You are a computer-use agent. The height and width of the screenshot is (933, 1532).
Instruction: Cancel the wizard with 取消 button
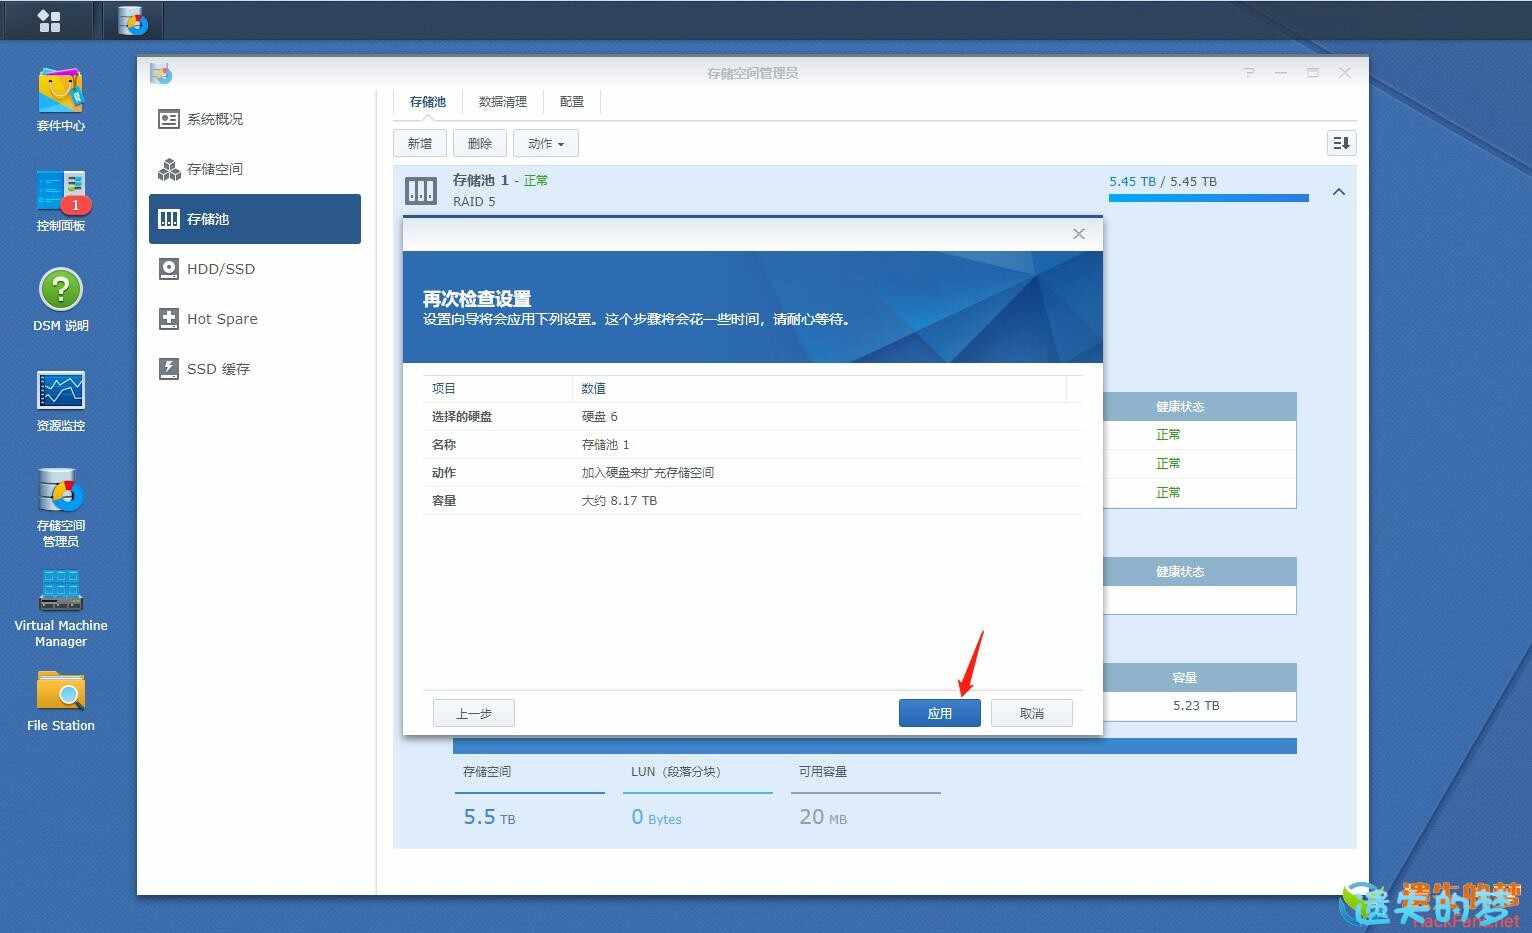tap(1031, 713)
